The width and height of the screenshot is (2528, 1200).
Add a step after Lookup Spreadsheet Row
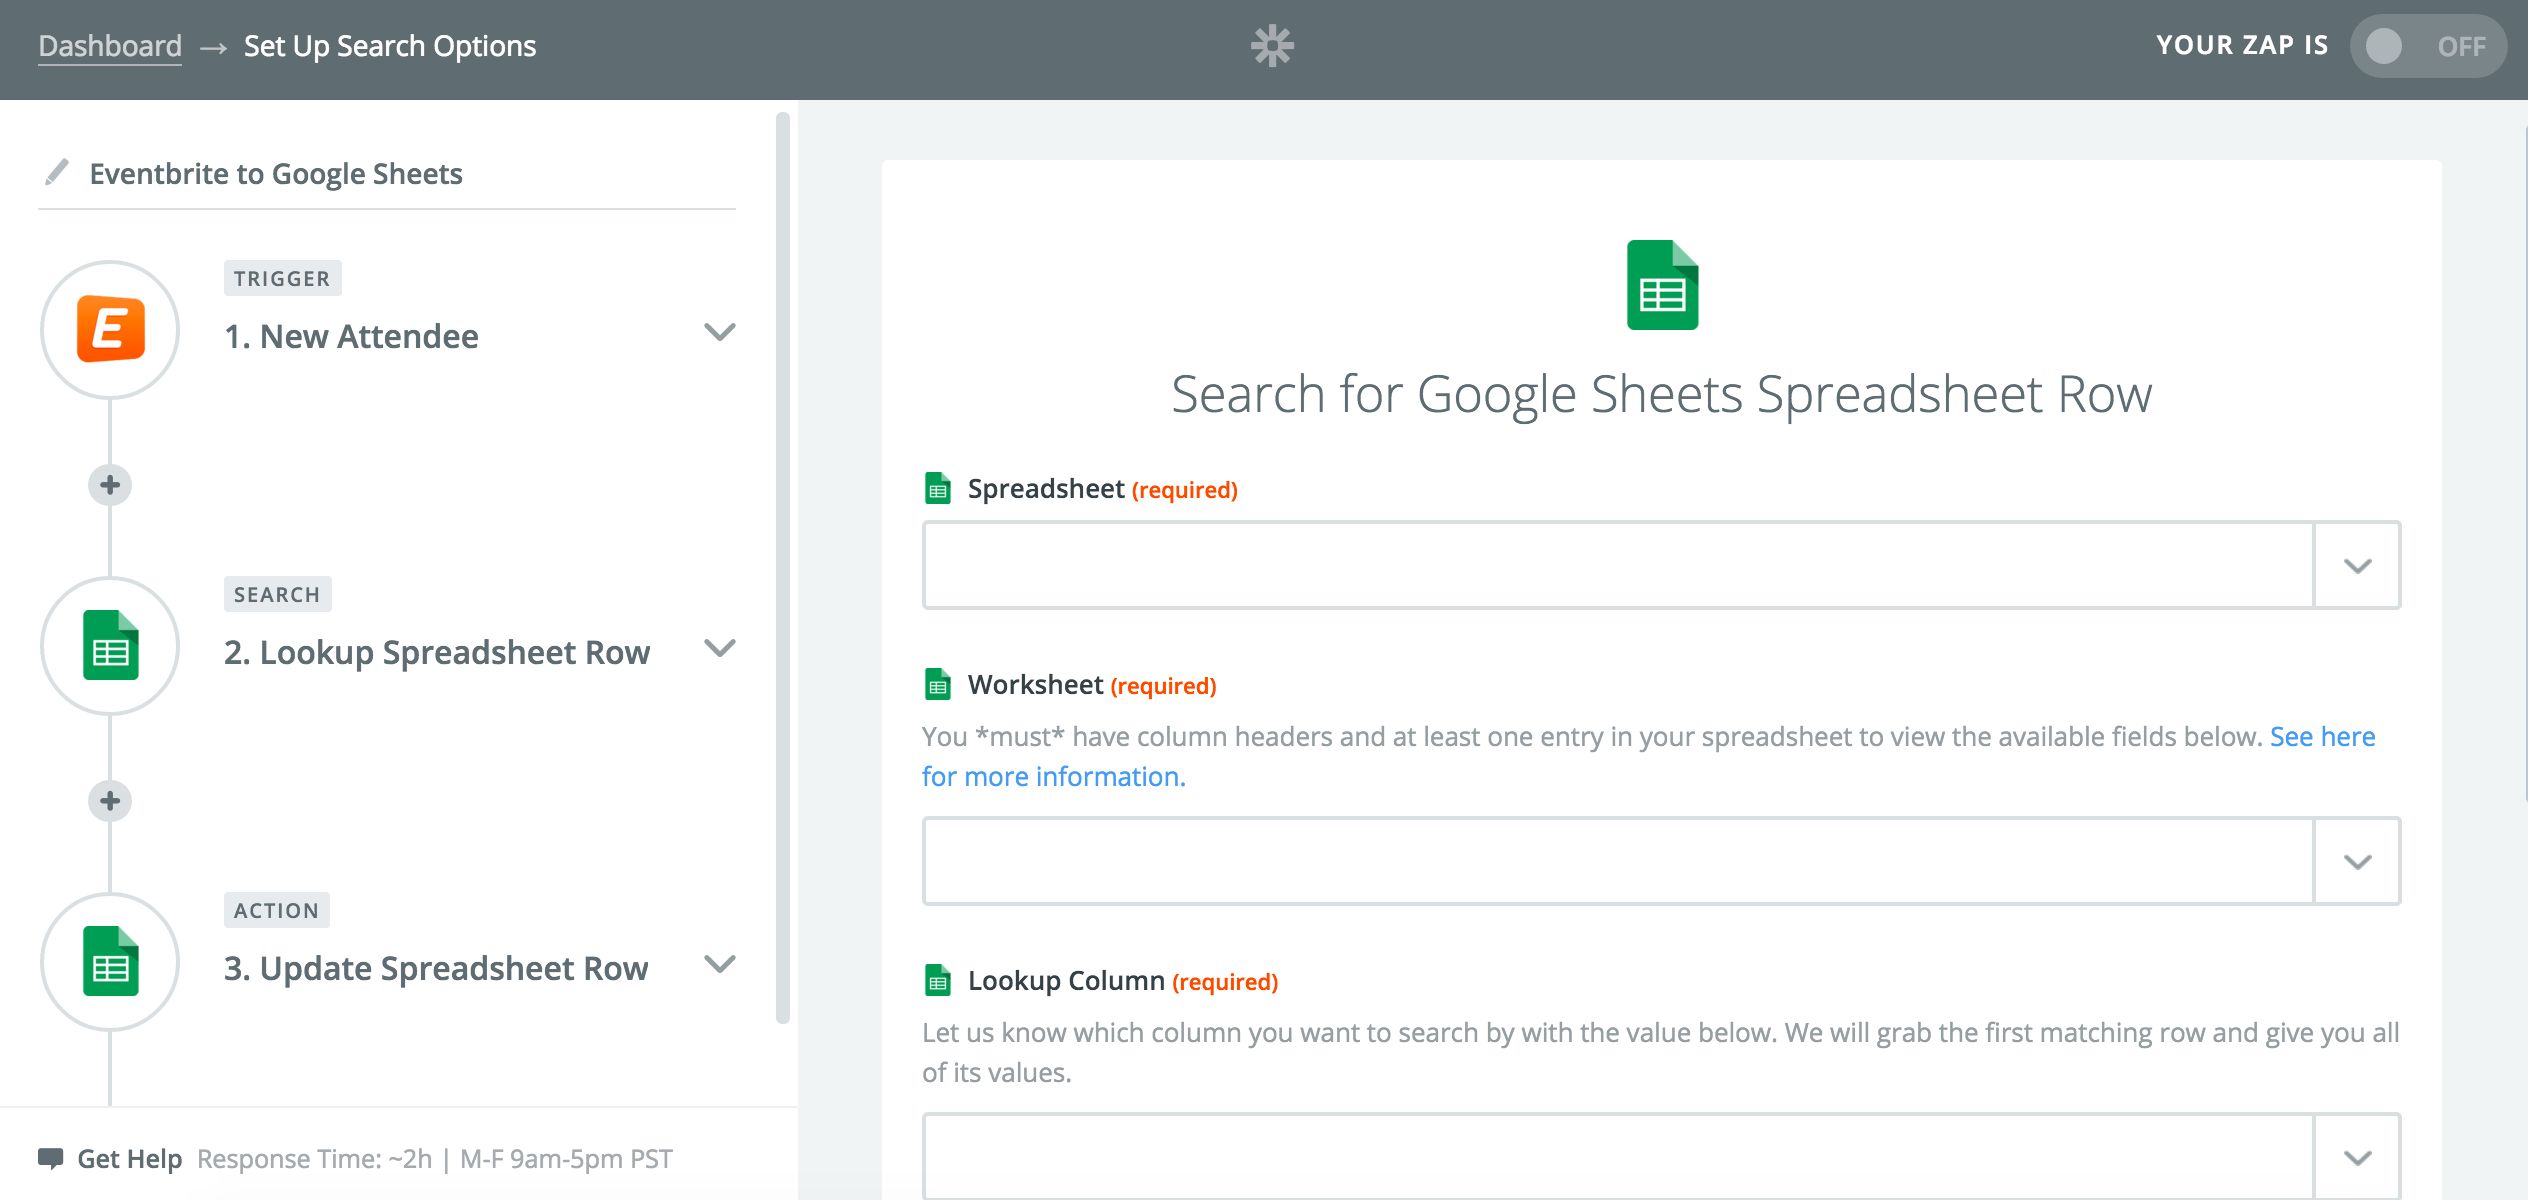(x=110, y=801)
